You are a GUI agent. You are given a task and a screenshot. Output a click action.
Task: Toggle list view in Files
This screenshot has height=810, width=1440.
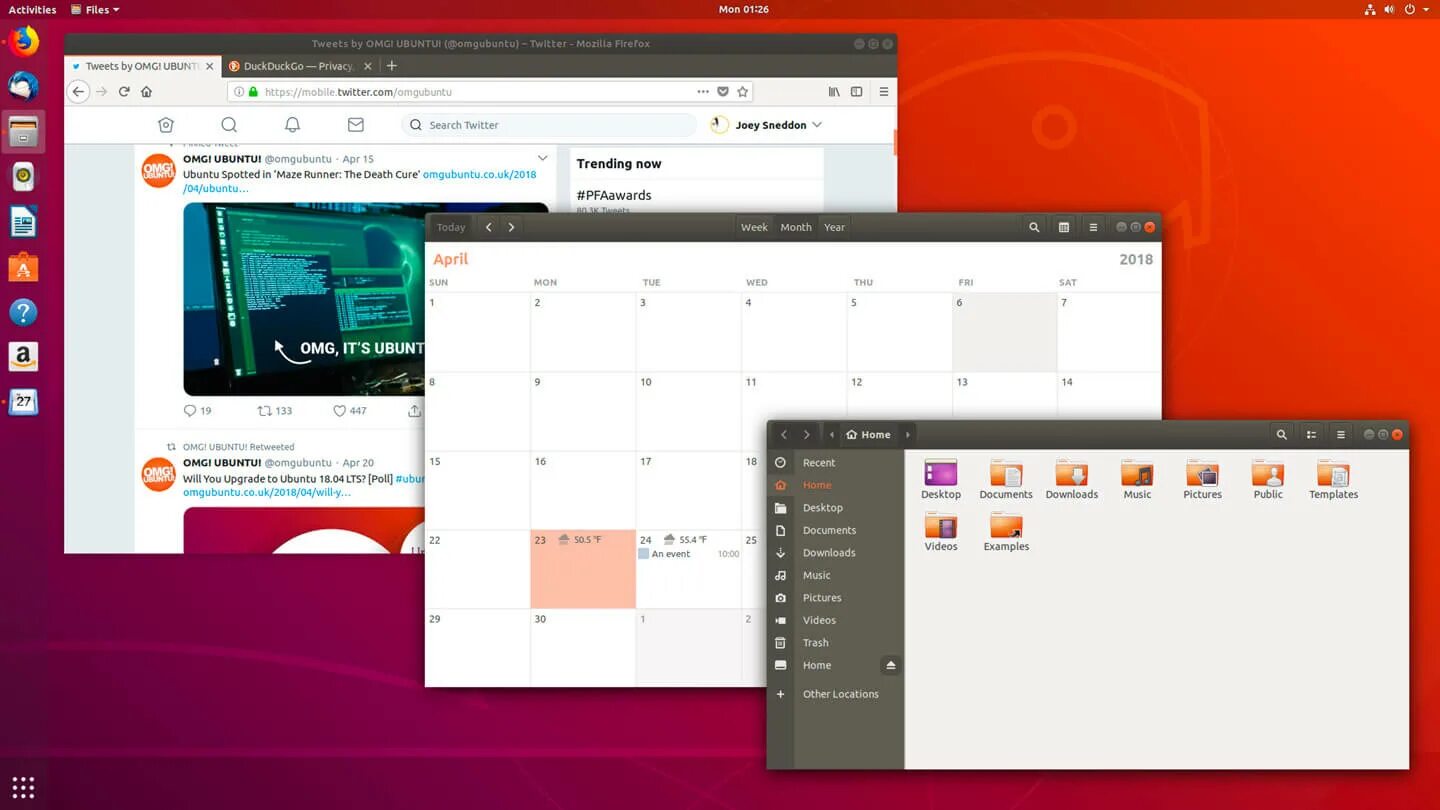coord(1311,434)
